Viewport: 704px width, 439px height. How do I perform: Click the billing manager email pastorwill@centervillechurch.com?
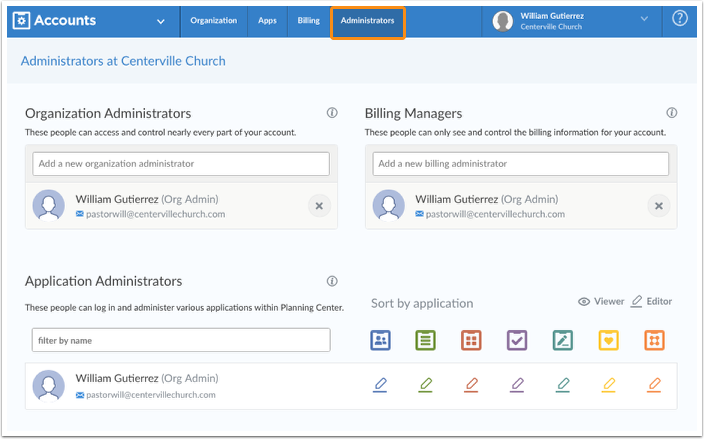pyautogui.click(x=495, y=214)
